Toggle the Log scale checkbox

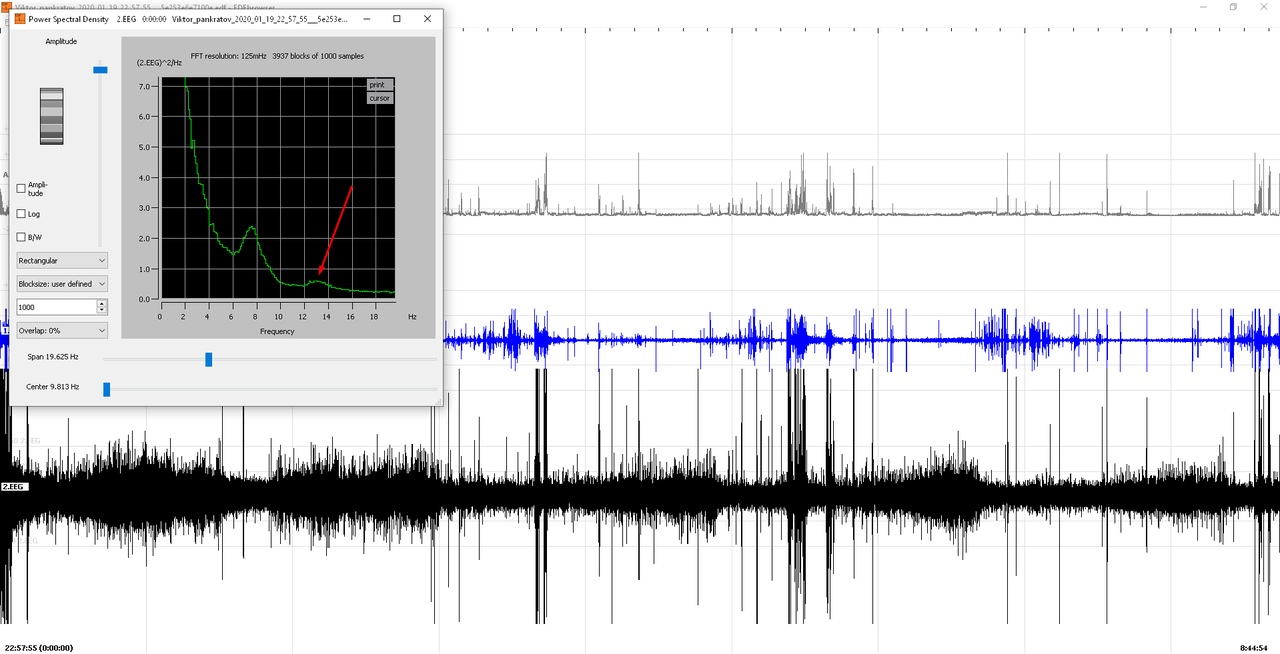tap(22, 214)
